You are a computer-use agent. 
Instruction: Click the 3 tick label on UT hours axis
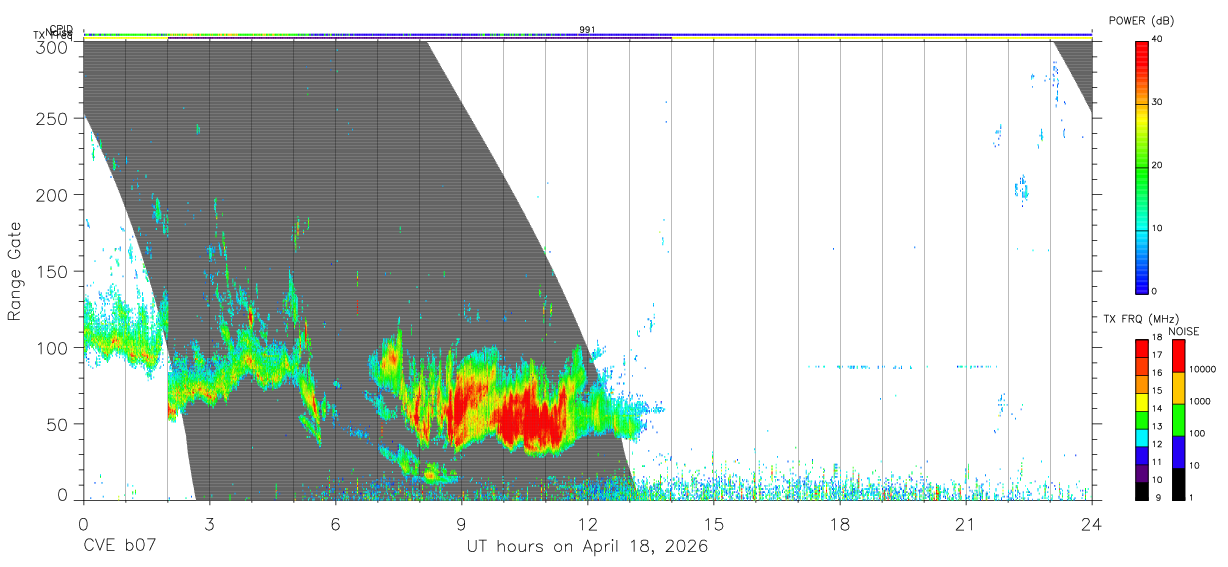point(209,524)
